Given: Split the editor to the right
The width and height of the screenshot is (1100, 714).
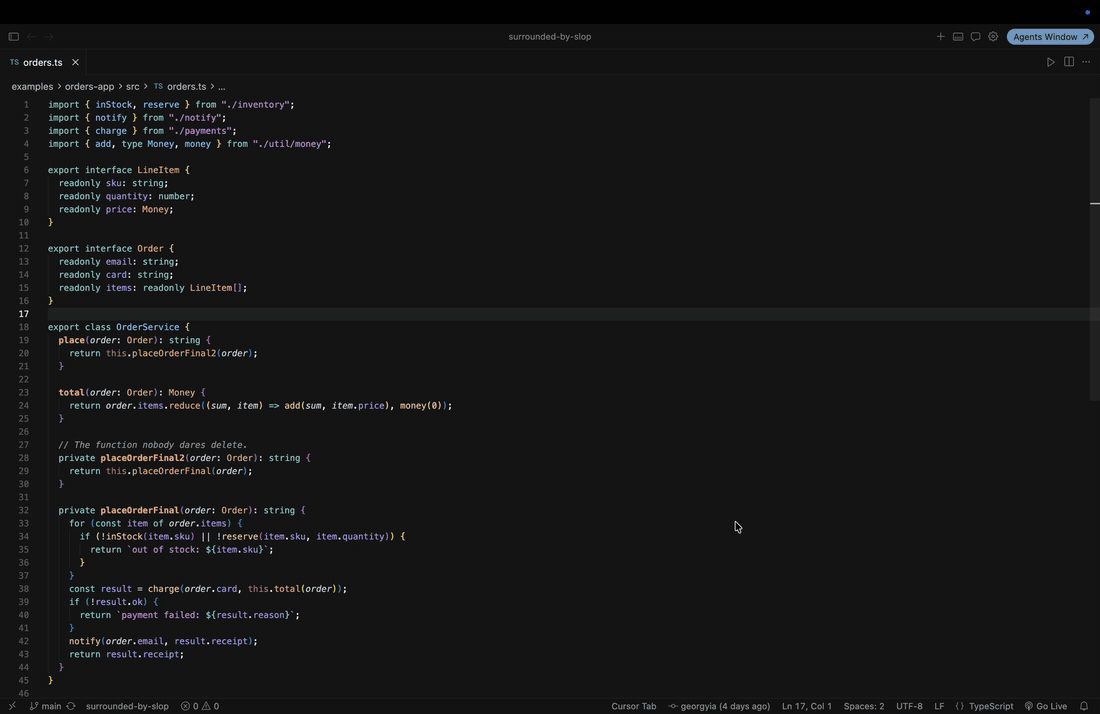Looking at the screenshot, I should 1068,62.
